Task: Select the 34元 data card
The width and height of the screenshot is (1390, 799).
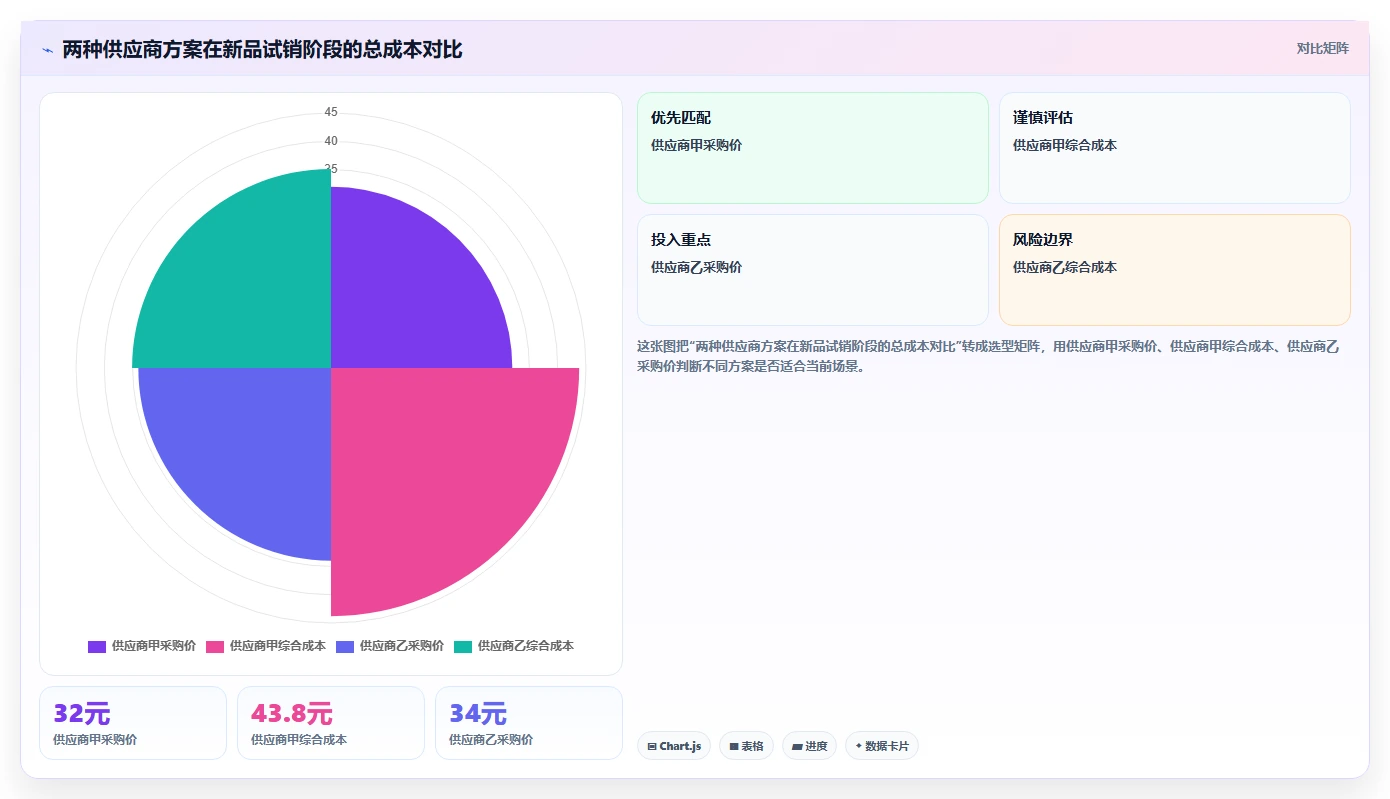Action: pyautogui.click(x=529, y=723)
